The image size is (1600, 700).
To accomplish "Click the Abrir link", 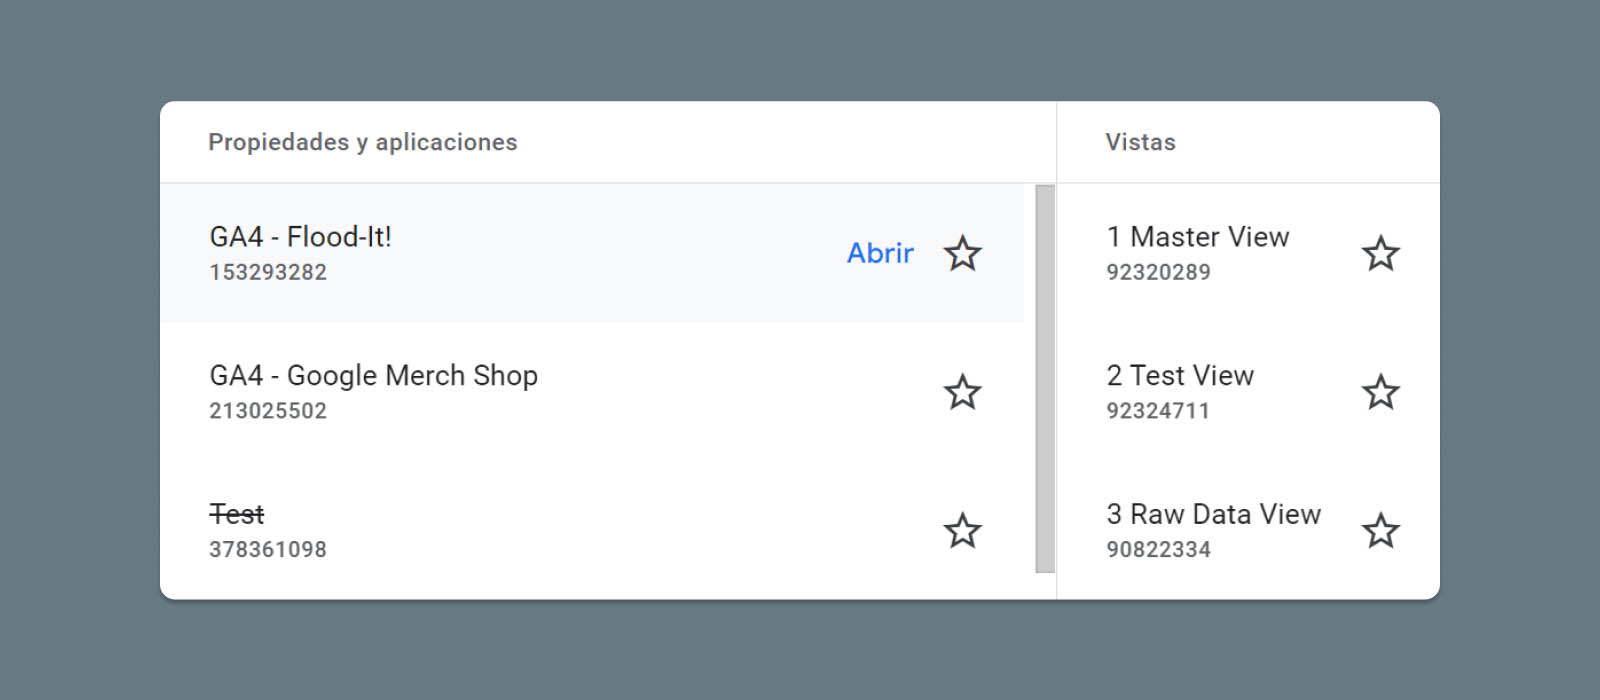I will pyautogui.click(x=880, y=253).
